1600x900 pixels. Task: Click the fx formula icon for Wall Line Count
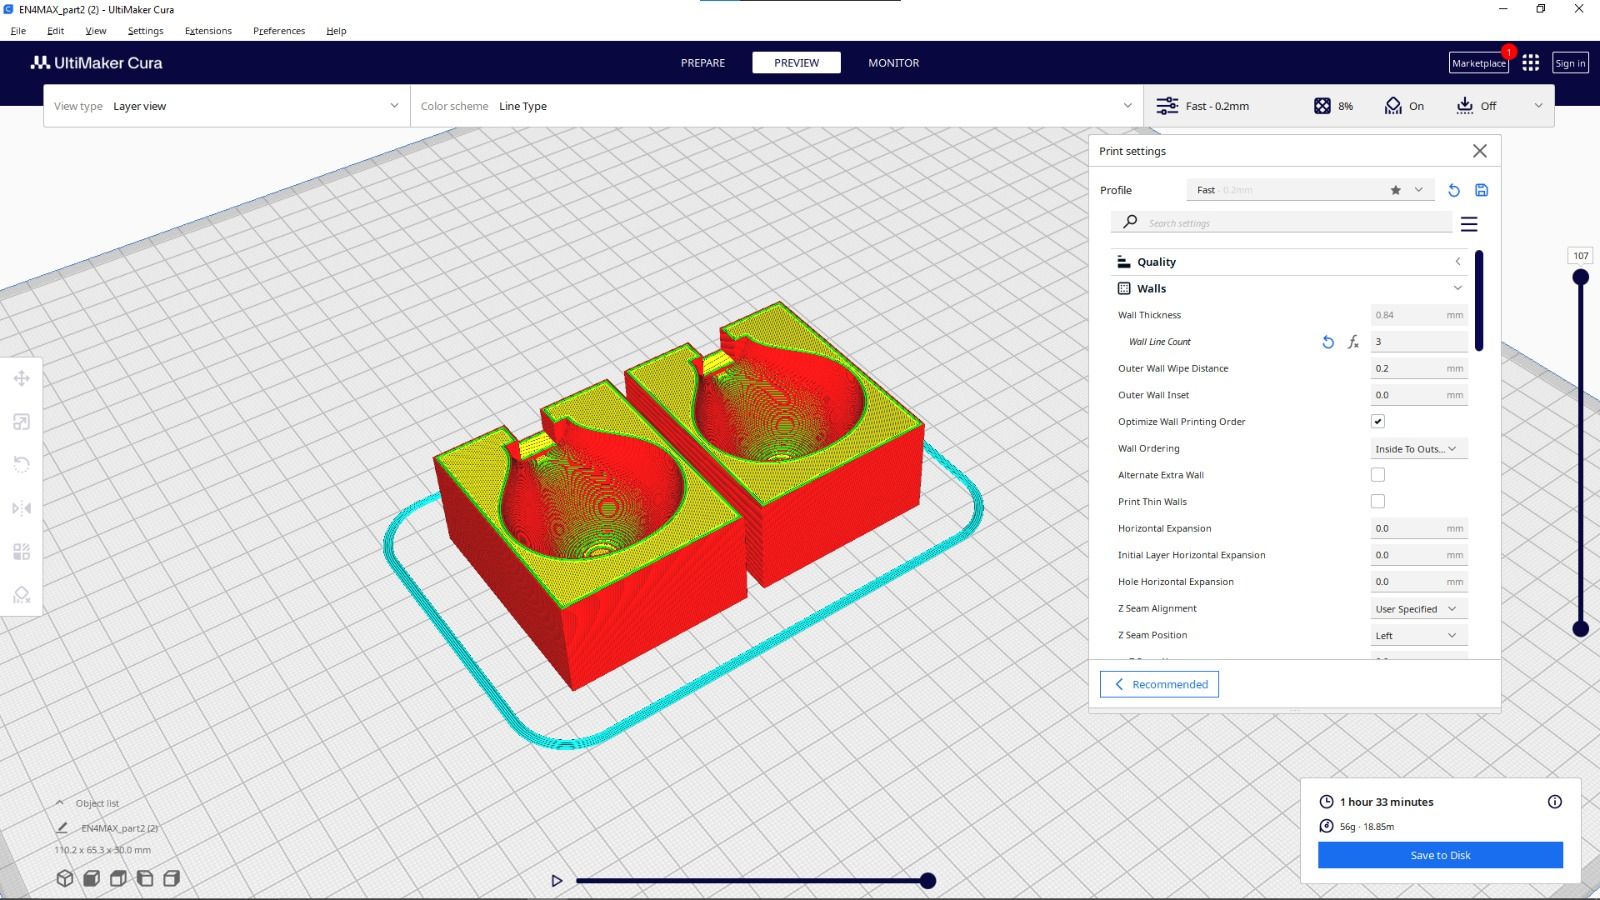pos(1353,342)
